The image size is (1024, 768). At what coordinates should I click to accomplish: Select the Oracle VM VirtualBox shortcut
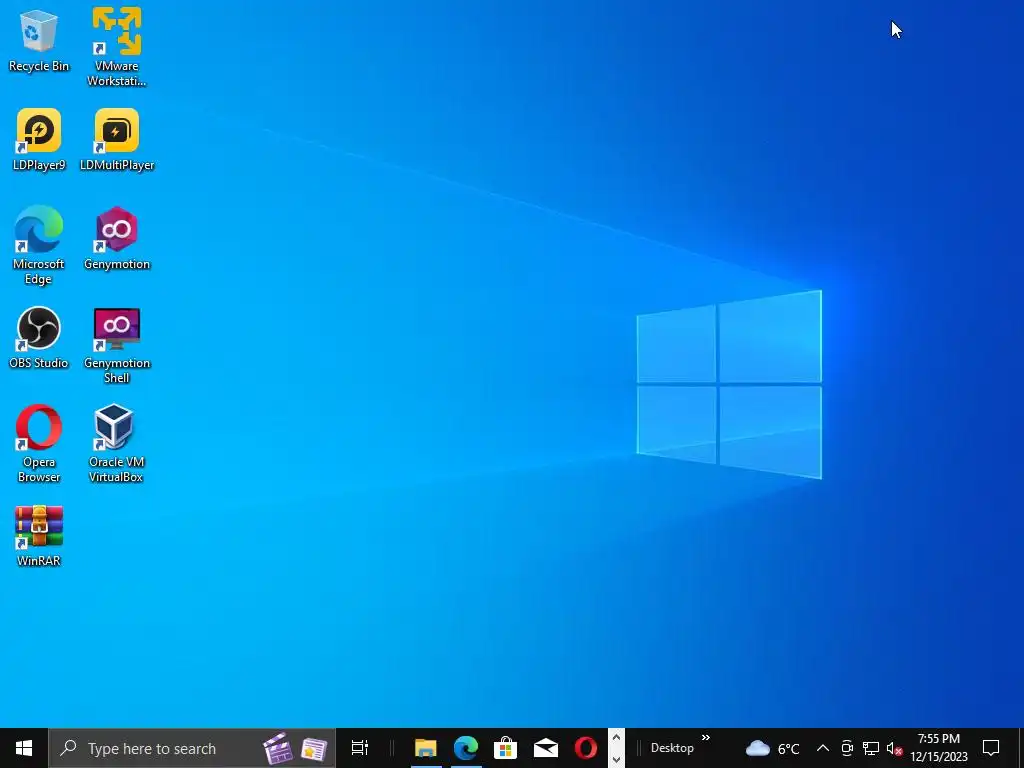click(x=116, y=444)
